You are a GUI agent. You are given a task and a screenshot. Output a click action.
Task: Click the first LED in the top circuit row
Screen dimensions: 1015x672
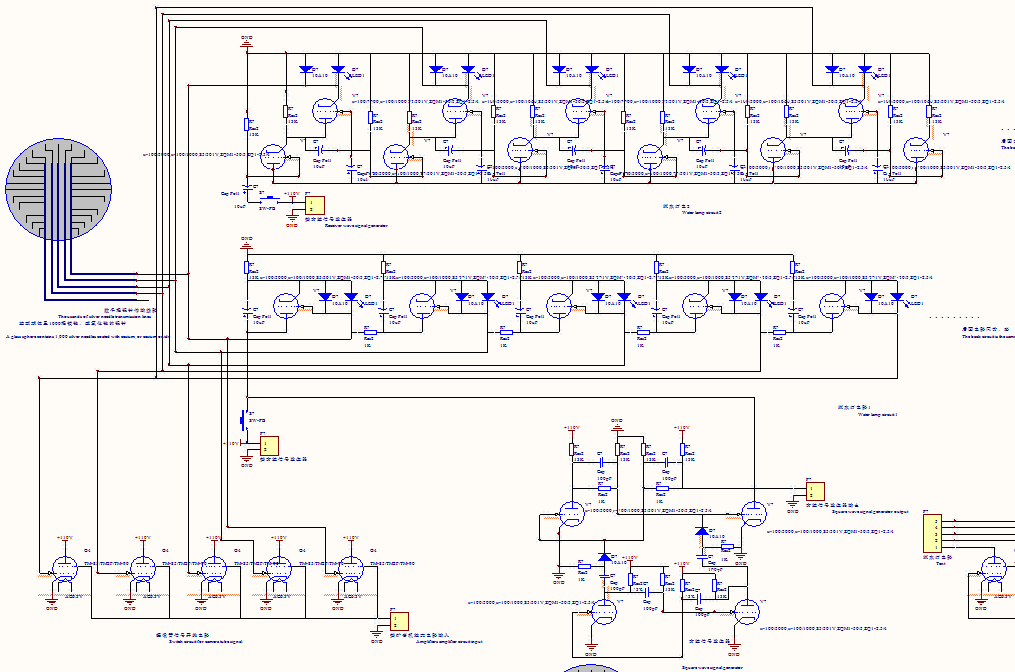pos(338,70)
